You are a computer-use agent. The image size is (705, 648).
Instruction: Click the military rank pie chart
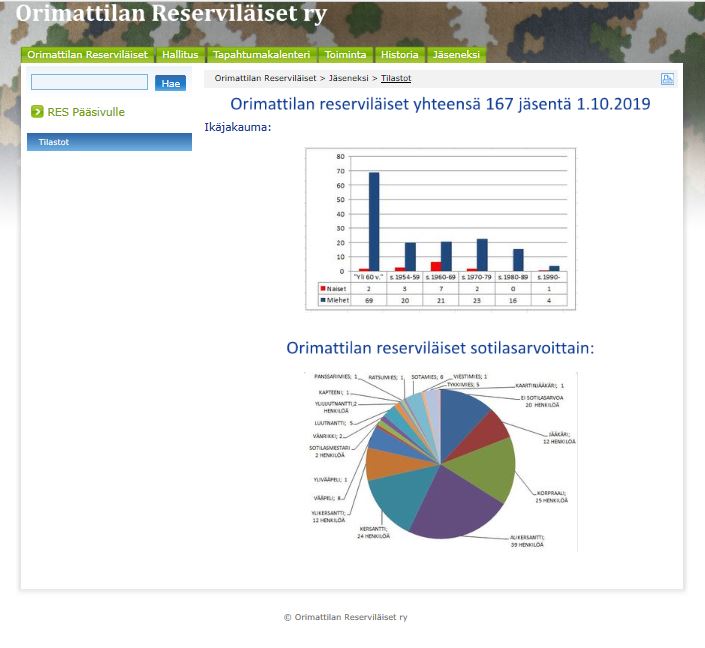click(x=441, y=460)
